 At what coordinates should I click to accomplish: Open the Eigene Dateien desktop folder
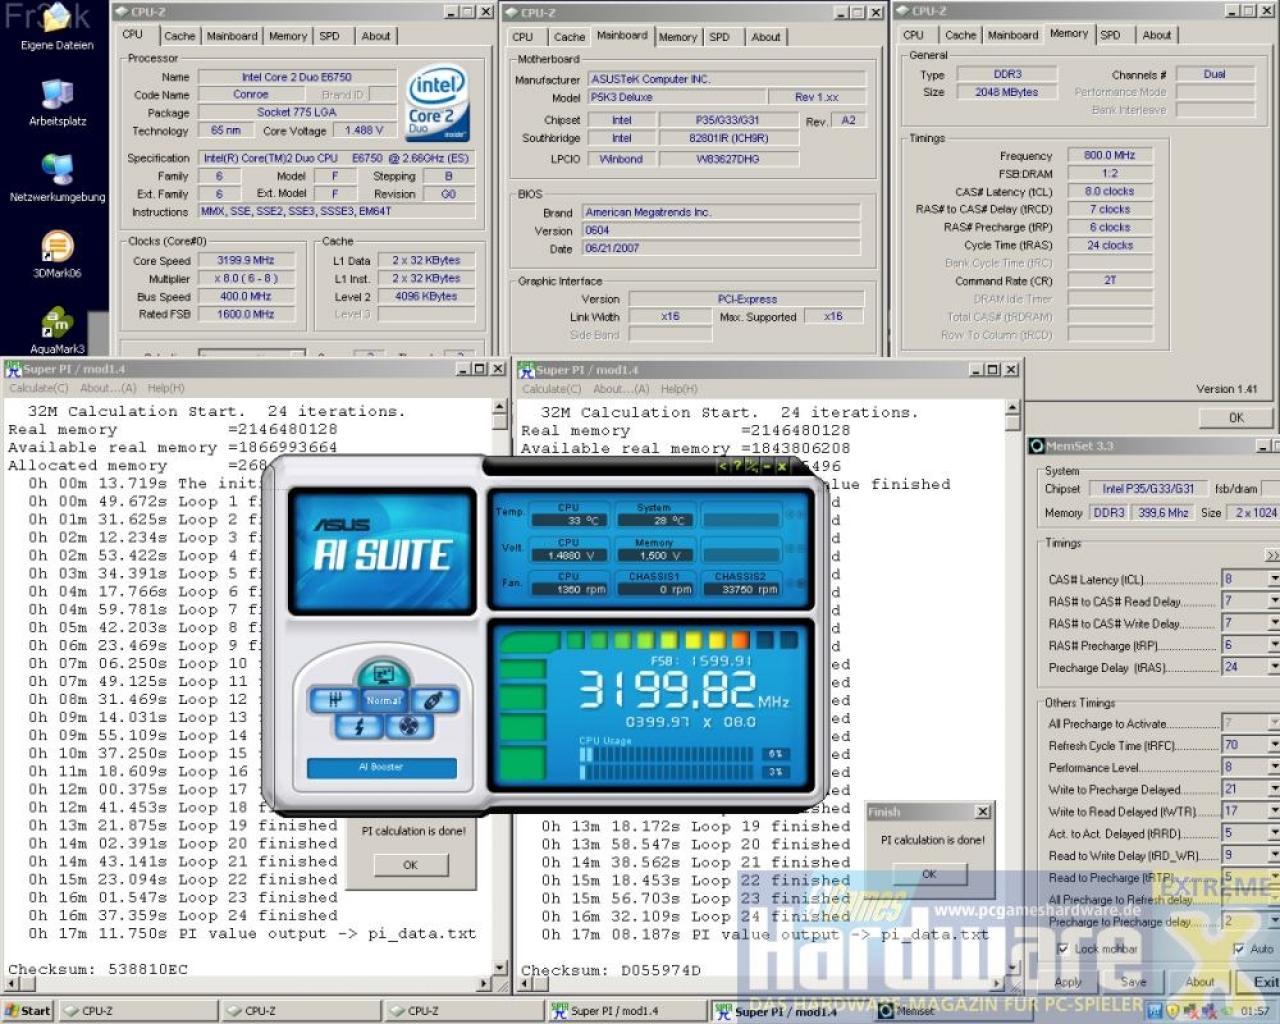point(56,27)
